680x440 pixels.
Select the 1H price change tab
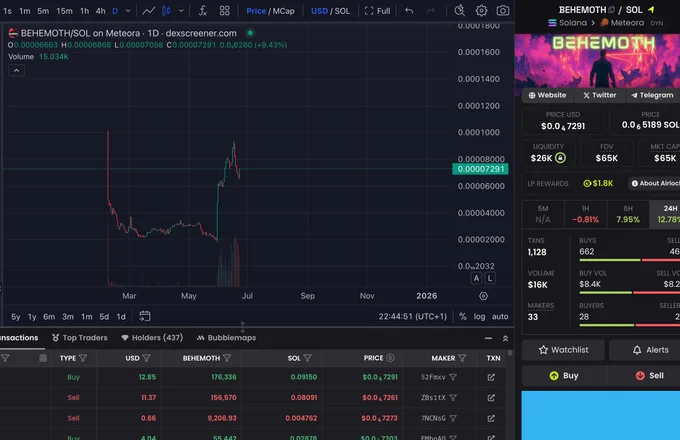pyautogui.click(x=585, y=214)
